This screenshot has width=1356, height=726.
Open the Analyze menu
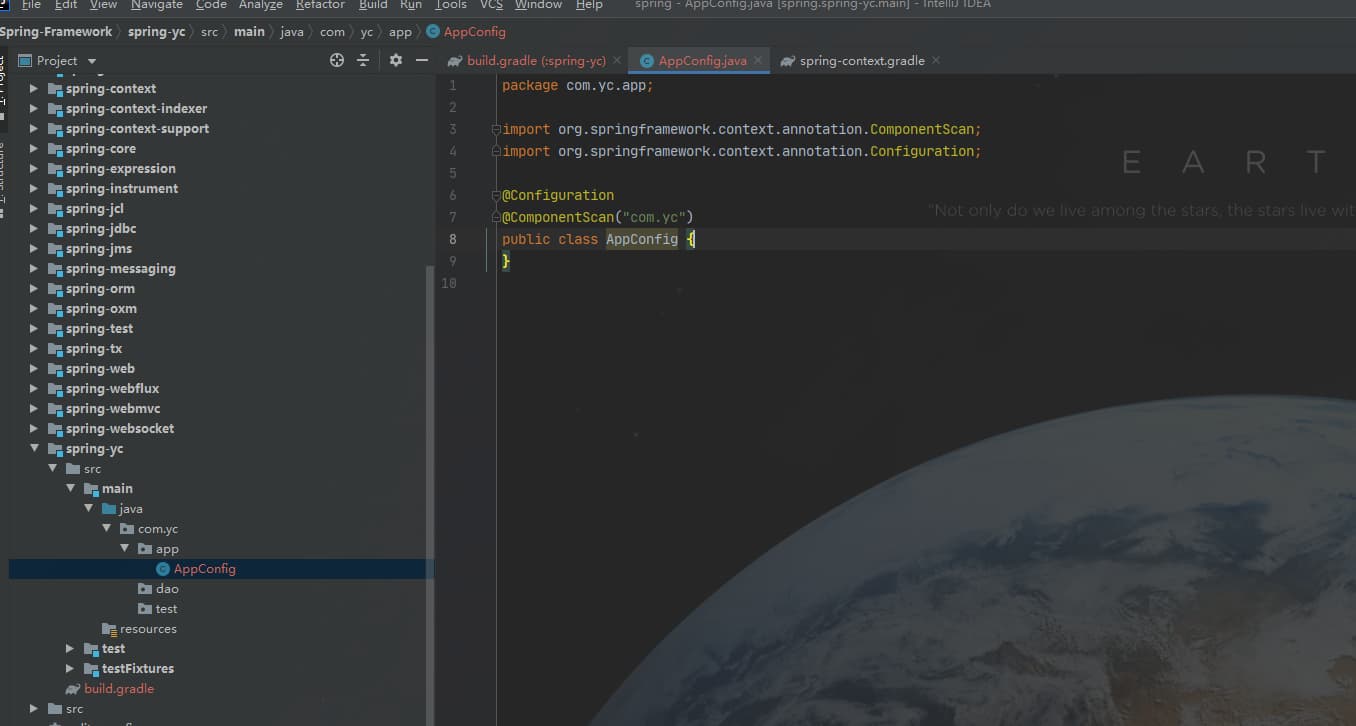pyautogui.click(x=261, y=5)
